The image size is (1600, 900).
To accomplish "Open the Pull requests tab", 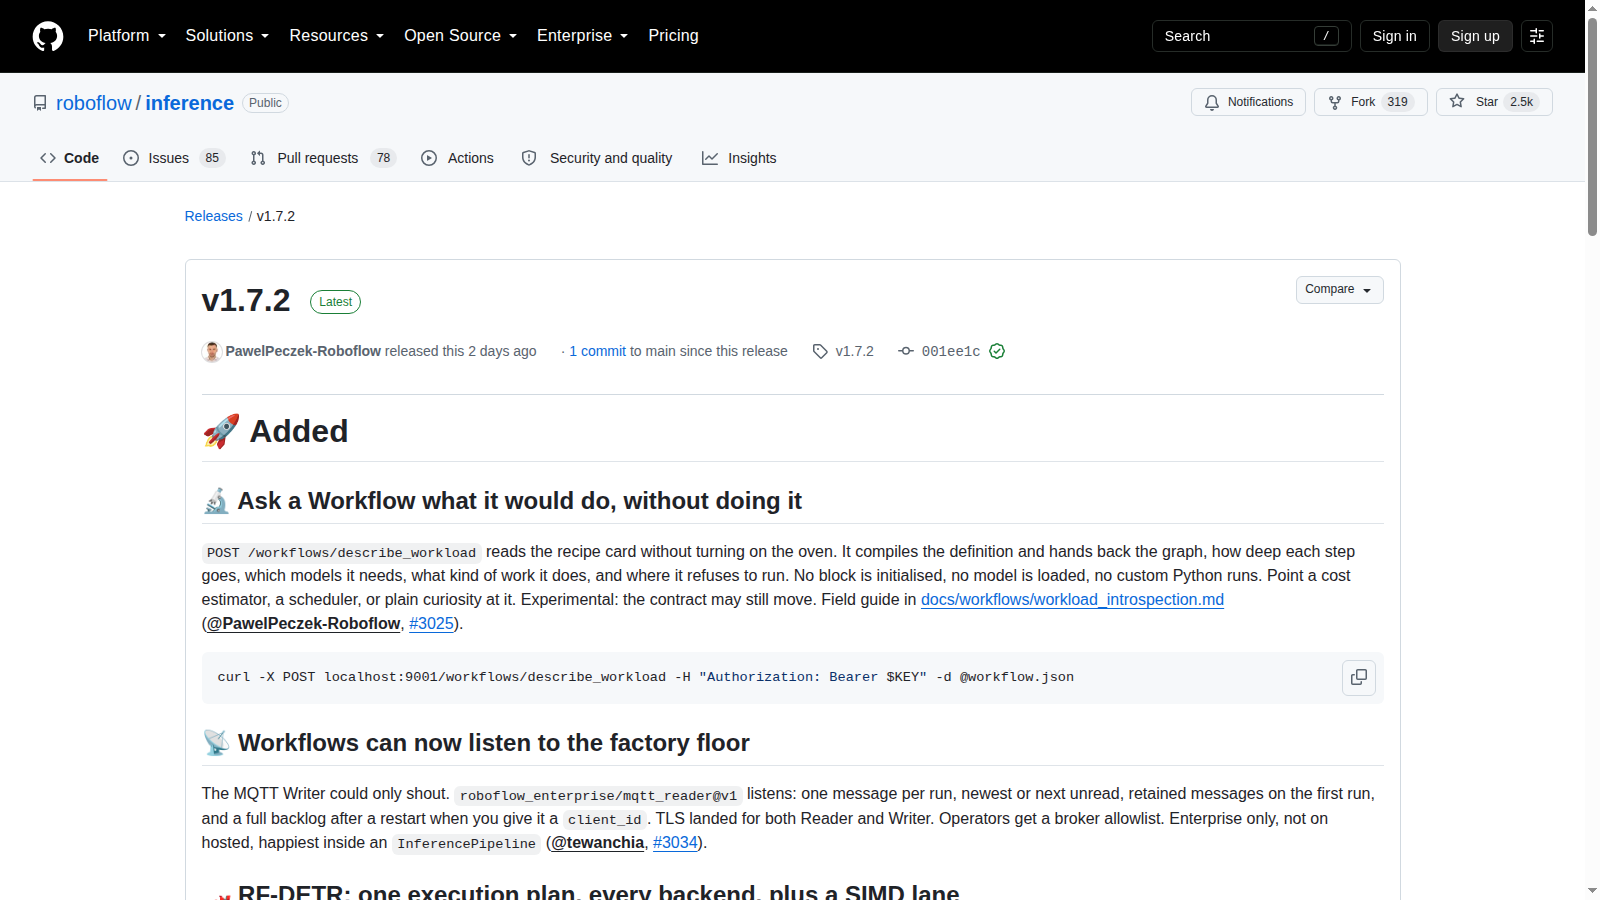I will coord(323,158).
